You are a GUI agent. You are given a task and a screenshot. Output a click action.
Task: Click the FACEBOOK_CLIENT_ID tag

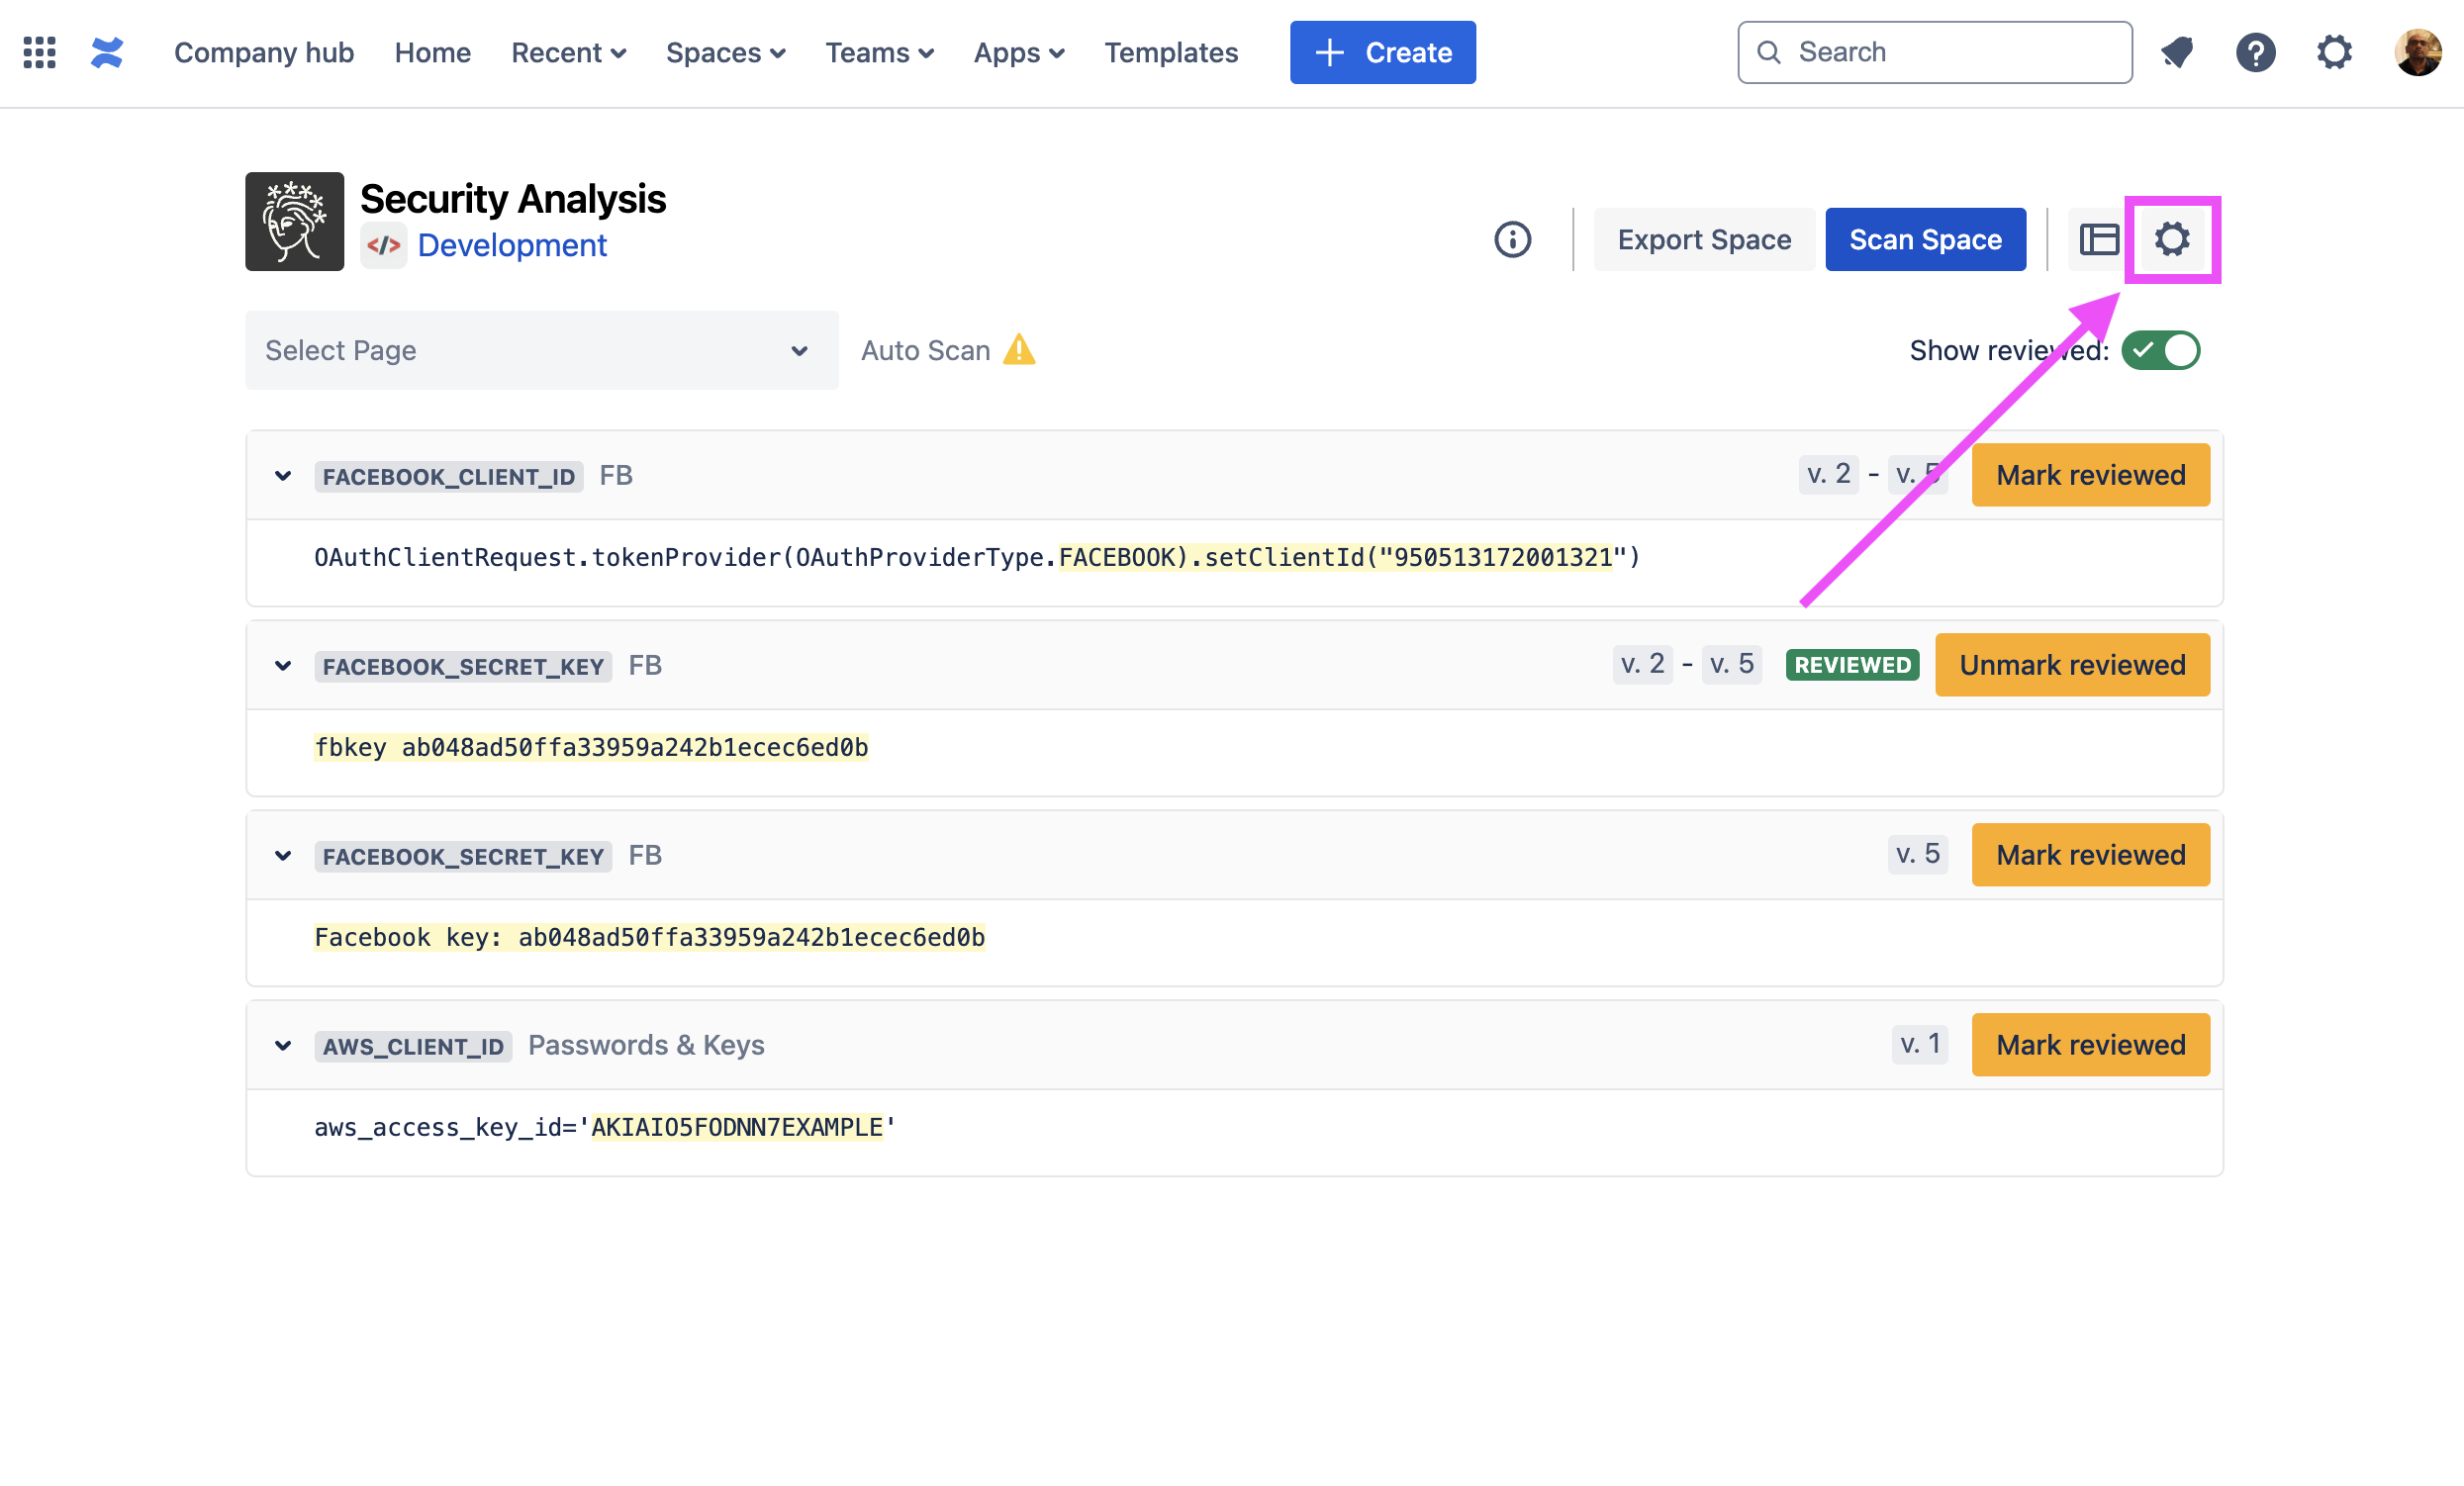click(x=449, y=476)
